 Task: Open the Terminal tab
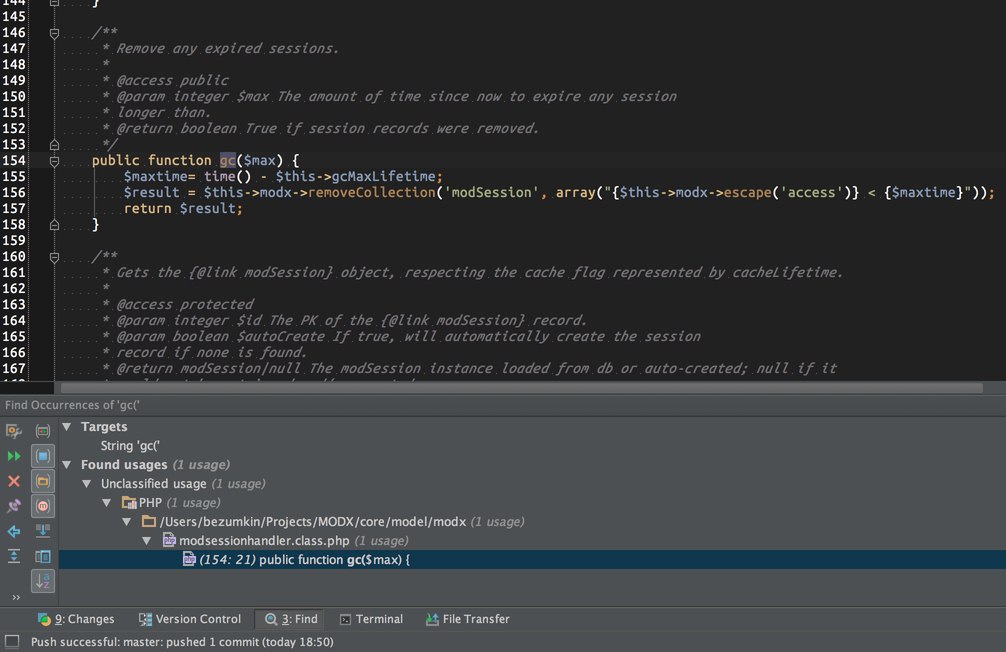tap(371, 619)
